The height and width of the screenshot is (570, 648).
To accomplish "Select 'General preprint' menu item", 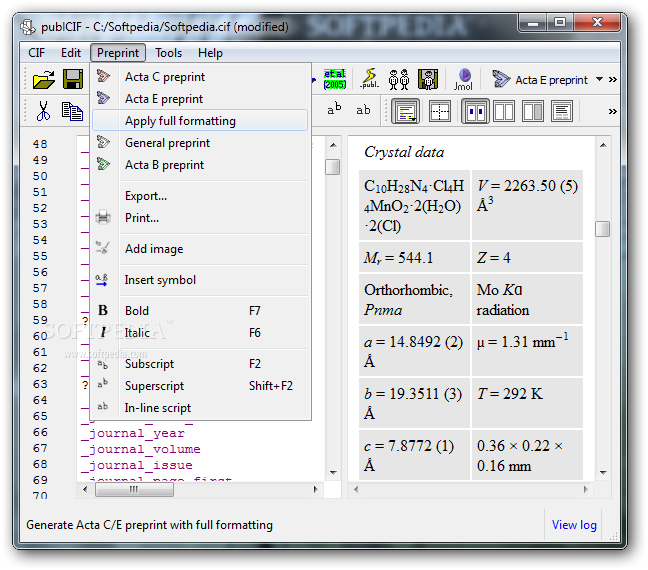I will point(200,143).
